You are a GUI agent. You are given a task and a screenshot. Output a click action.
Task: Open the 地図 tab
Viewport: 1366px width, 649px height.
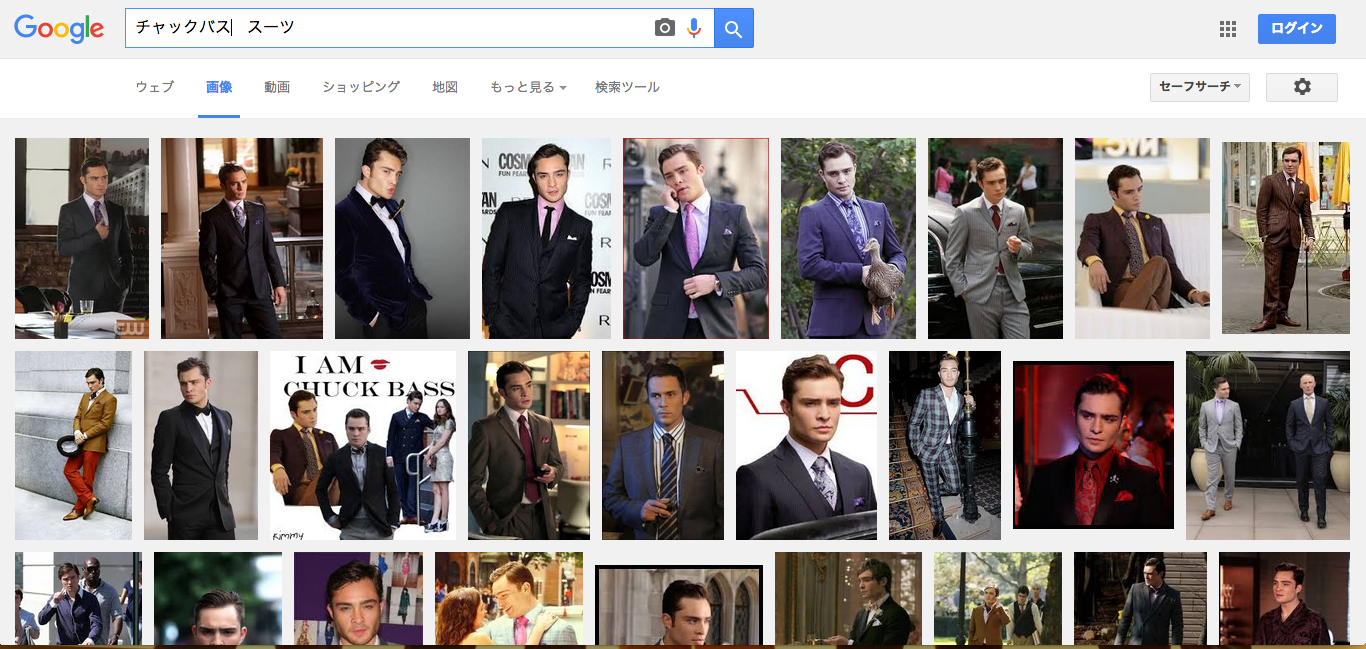tap(445, 87)
